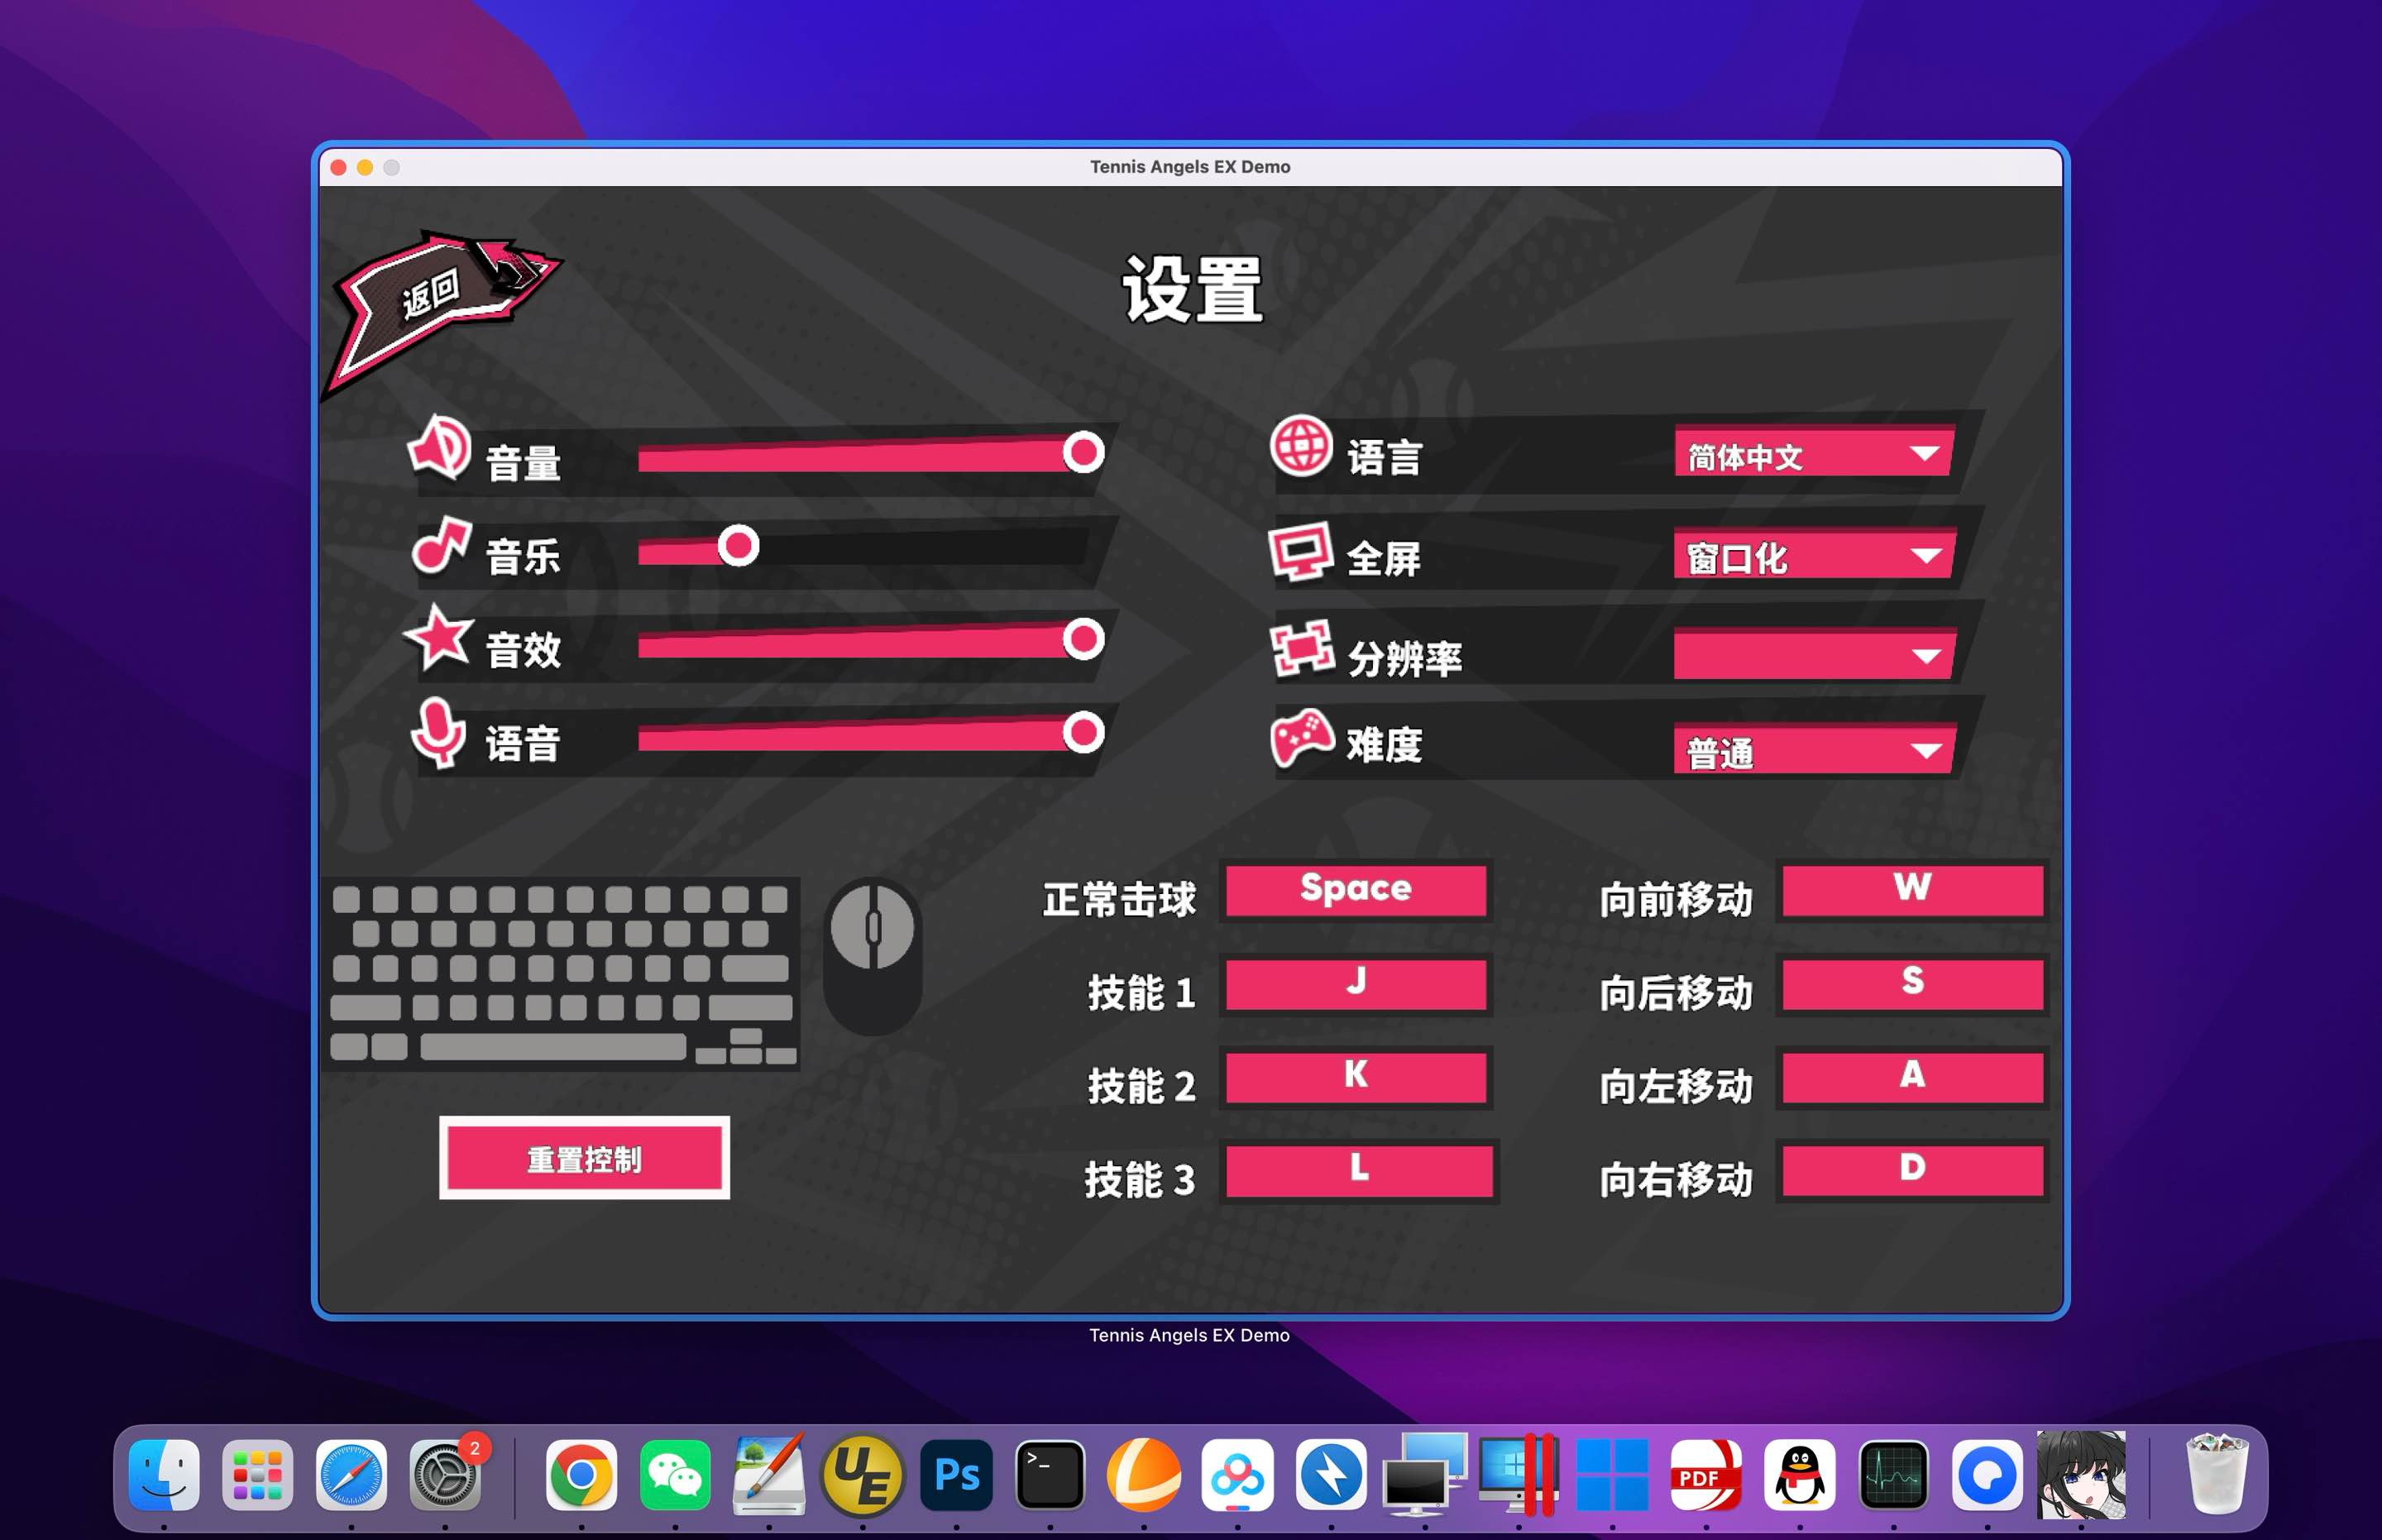Expand the 普通 difficulty dropdown

click(1813, 751)
